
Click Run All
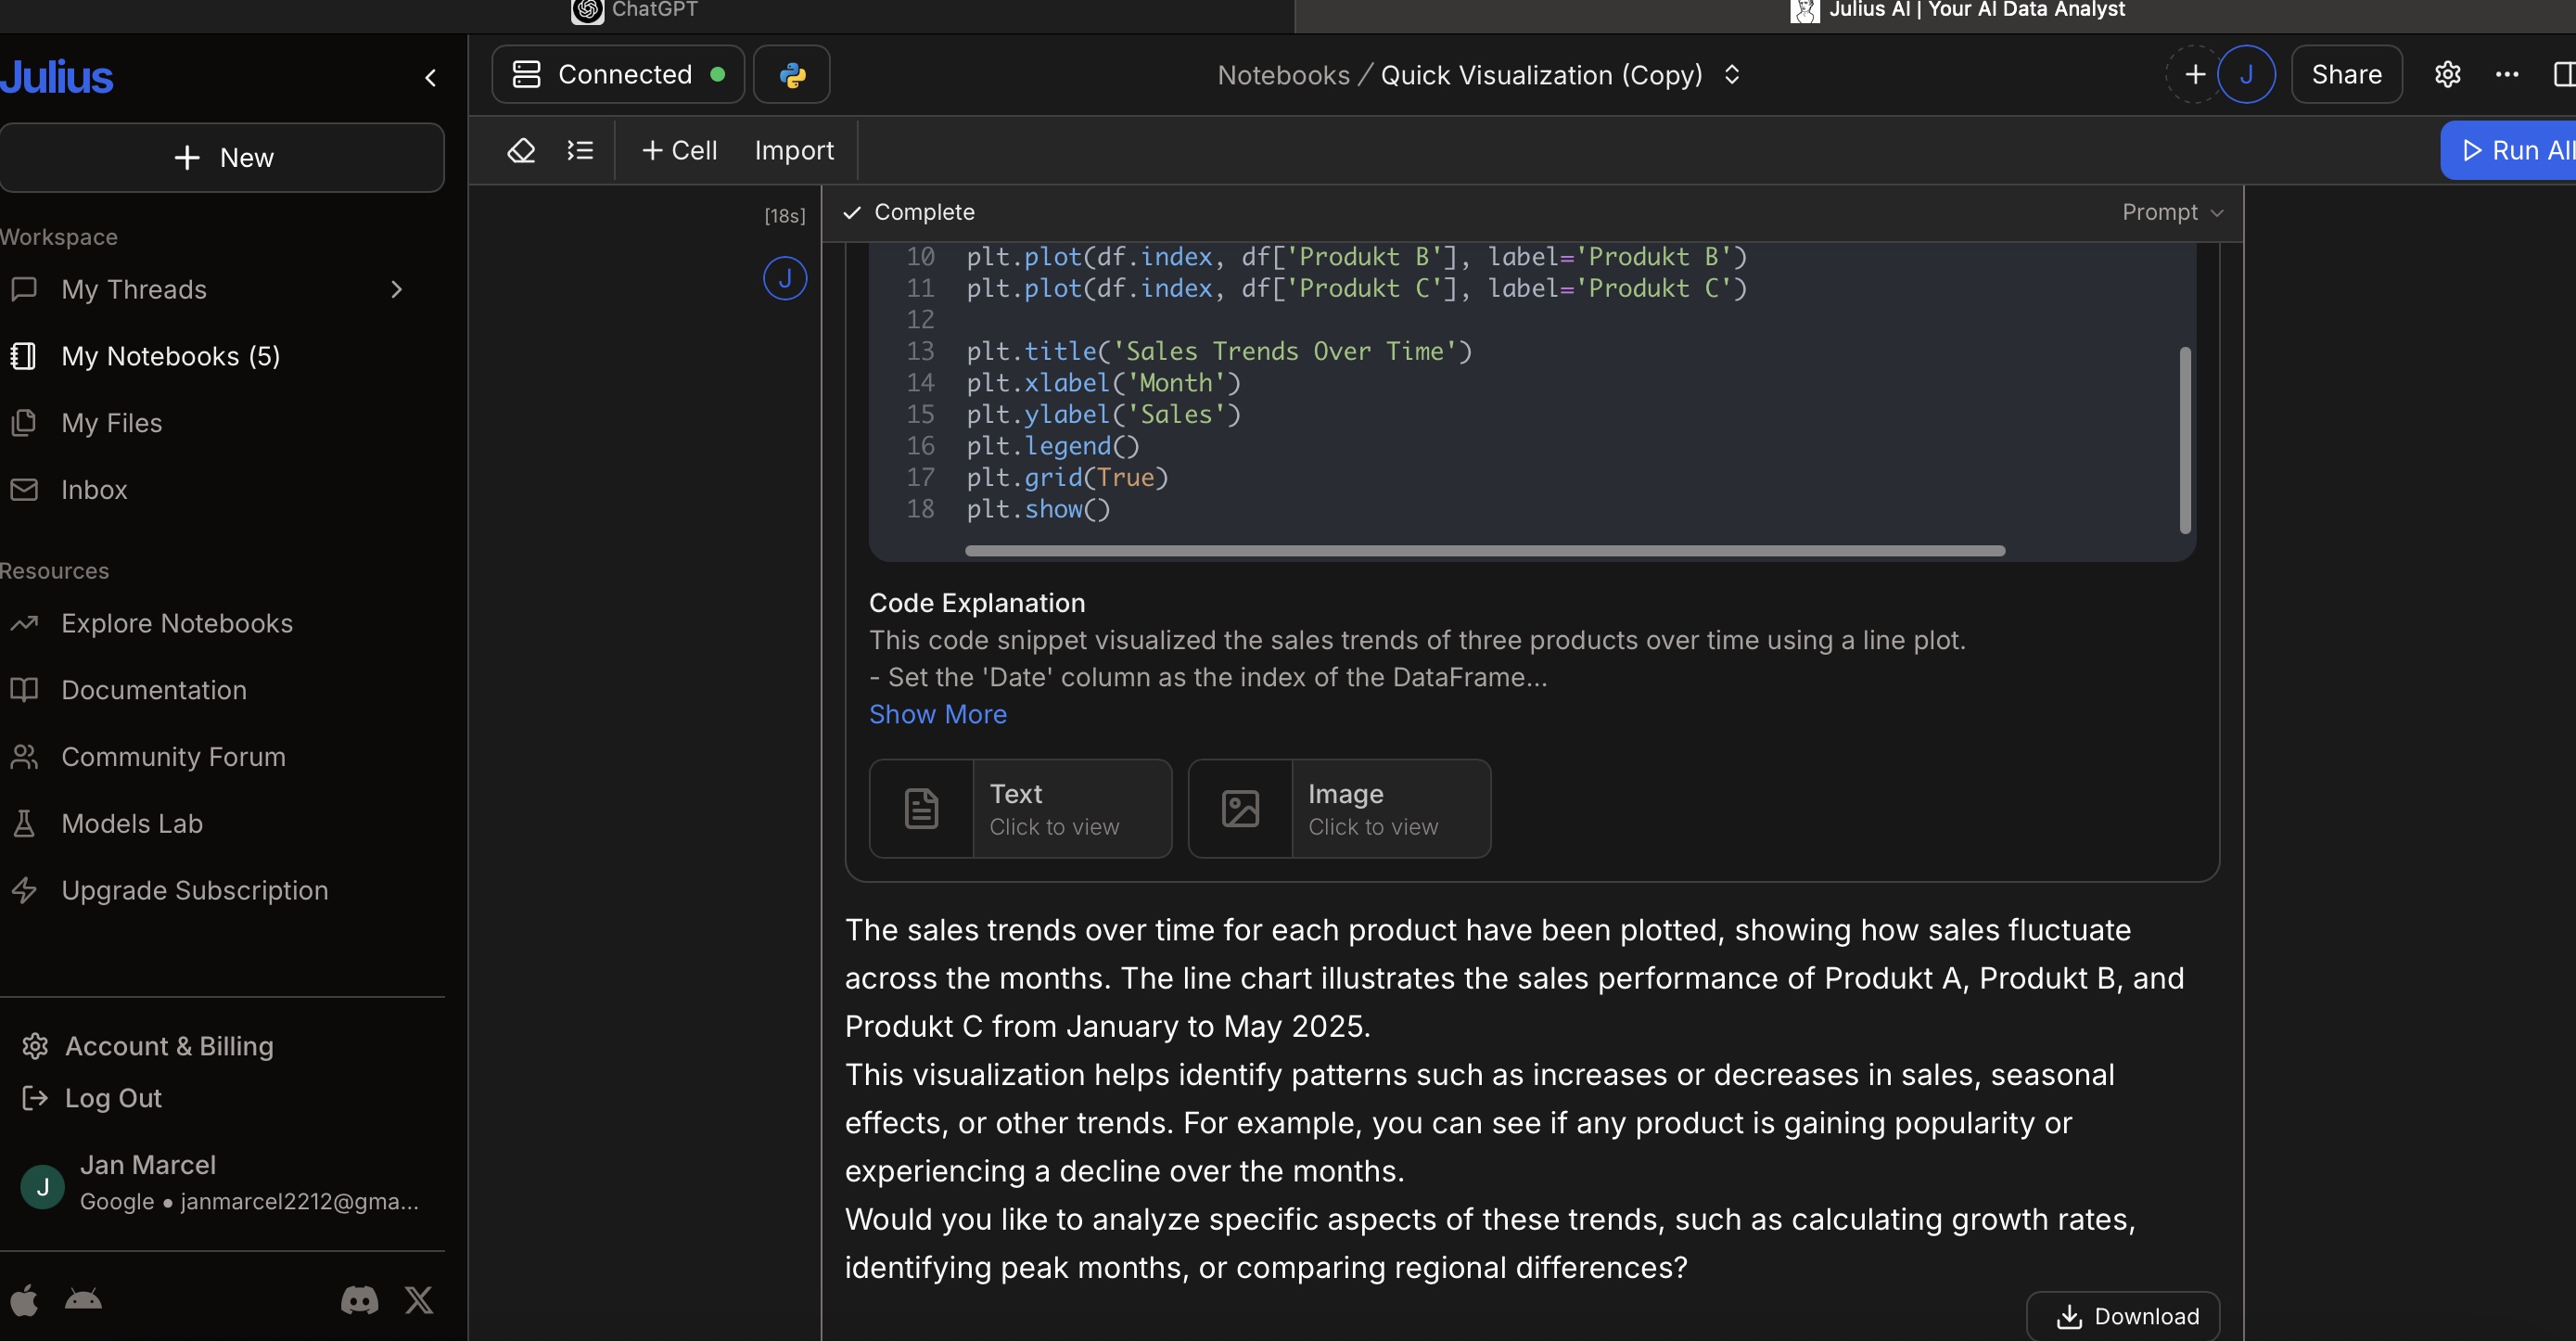(2508, 150)
